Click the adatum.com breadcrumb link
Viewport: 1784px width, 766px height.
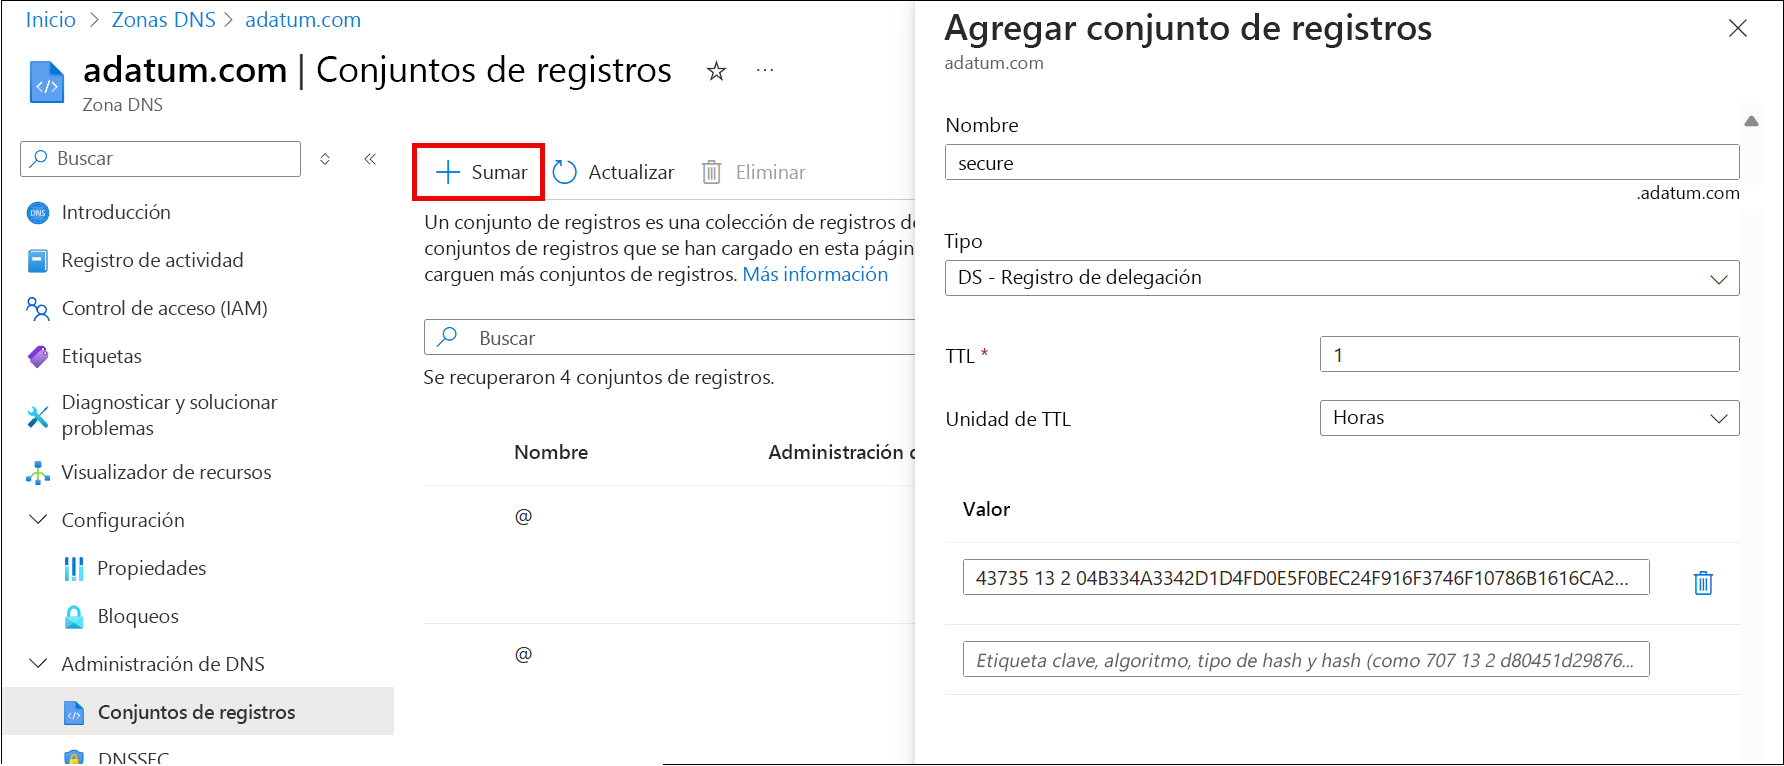point(303,20)
